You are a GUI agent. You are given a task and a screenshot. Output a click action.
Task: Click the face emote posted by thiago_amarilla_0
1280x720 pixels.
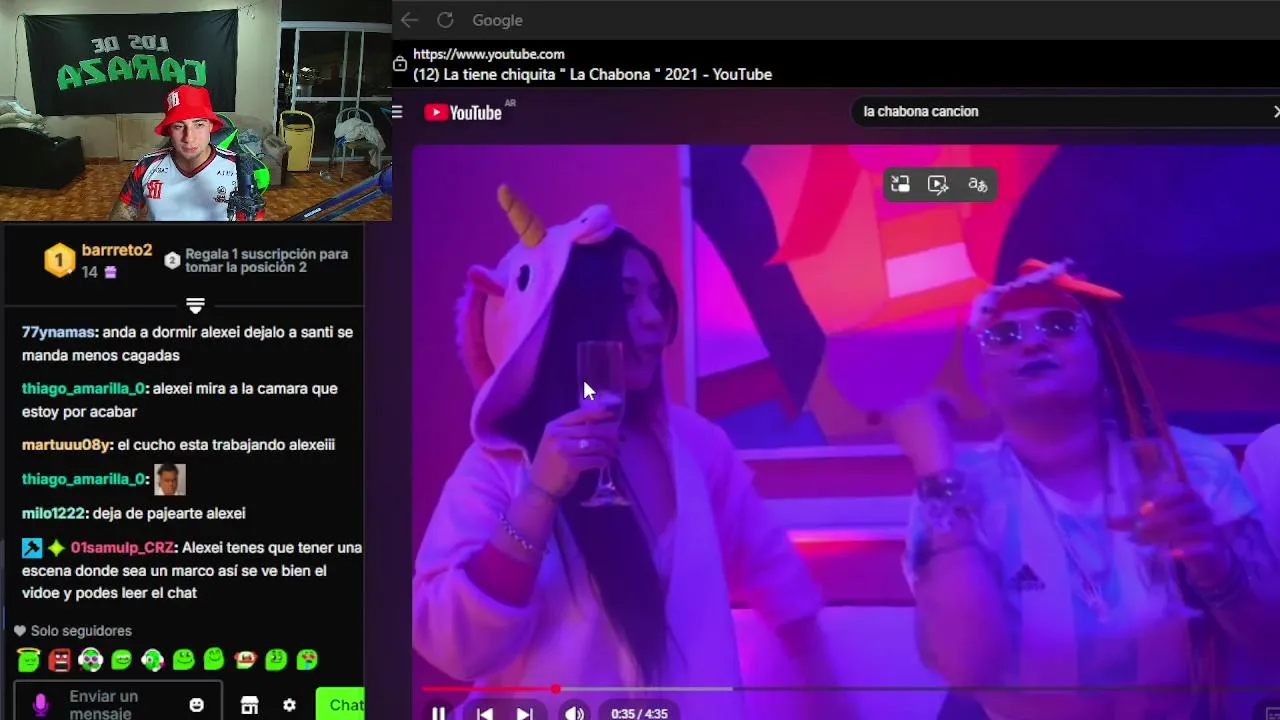tap(170, 479)
